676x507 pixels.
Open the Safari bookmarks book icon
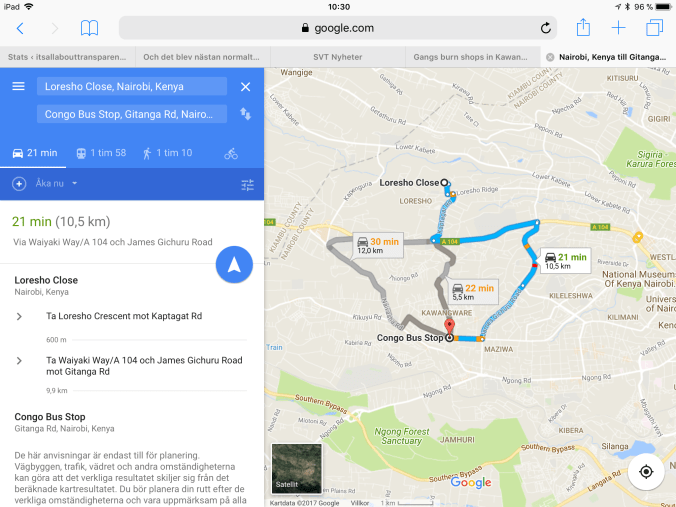point(89,28)
